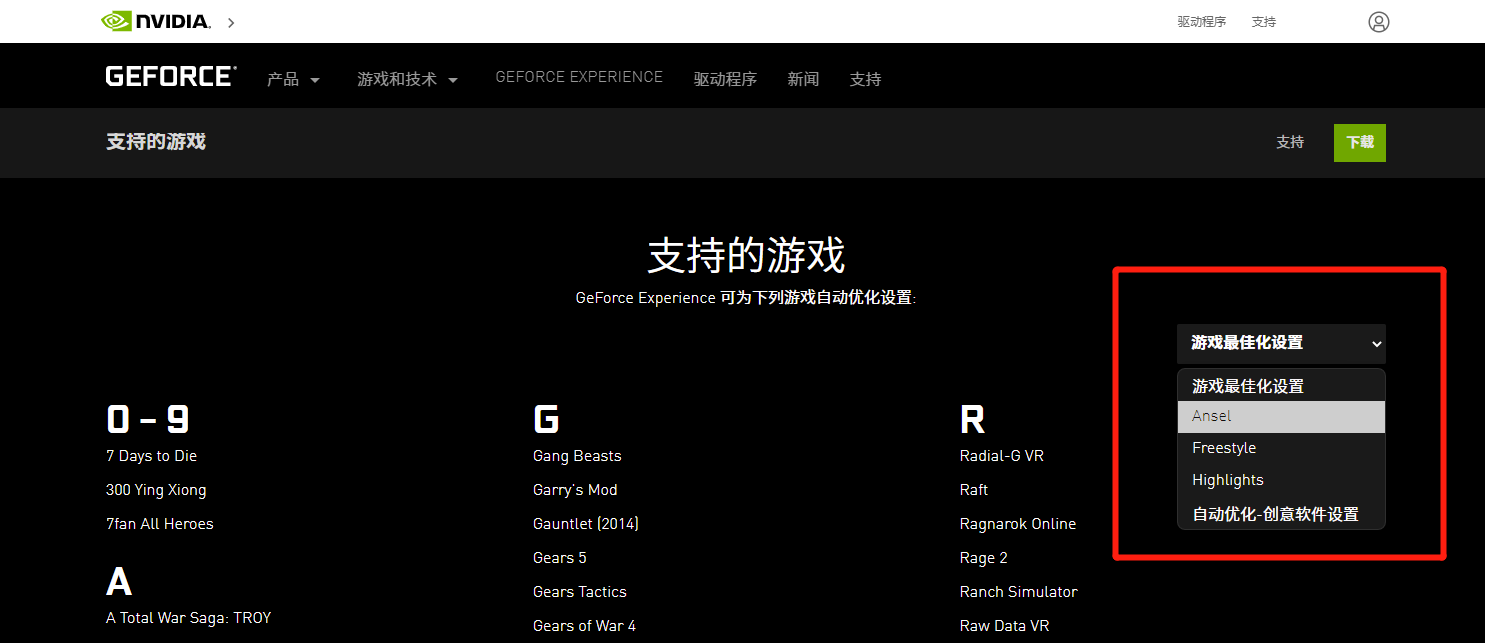Screen dimensions: 1485x643
Task: Click Raft game entry
Action: [x=974, y=490]
